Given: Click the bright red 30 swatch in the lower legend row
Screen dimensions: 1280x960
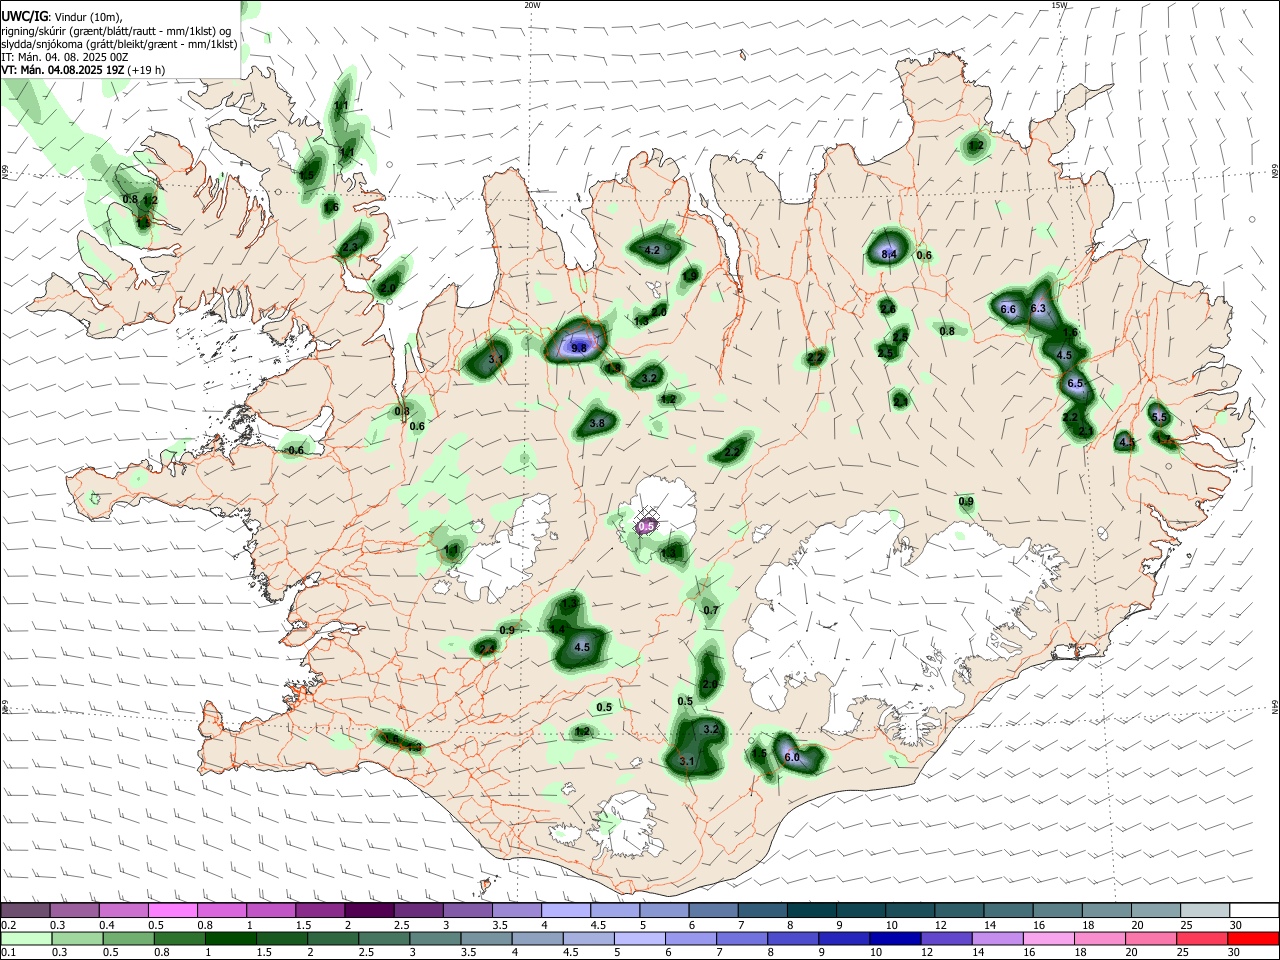Looking at the screenshot, I should point(1254,938).
